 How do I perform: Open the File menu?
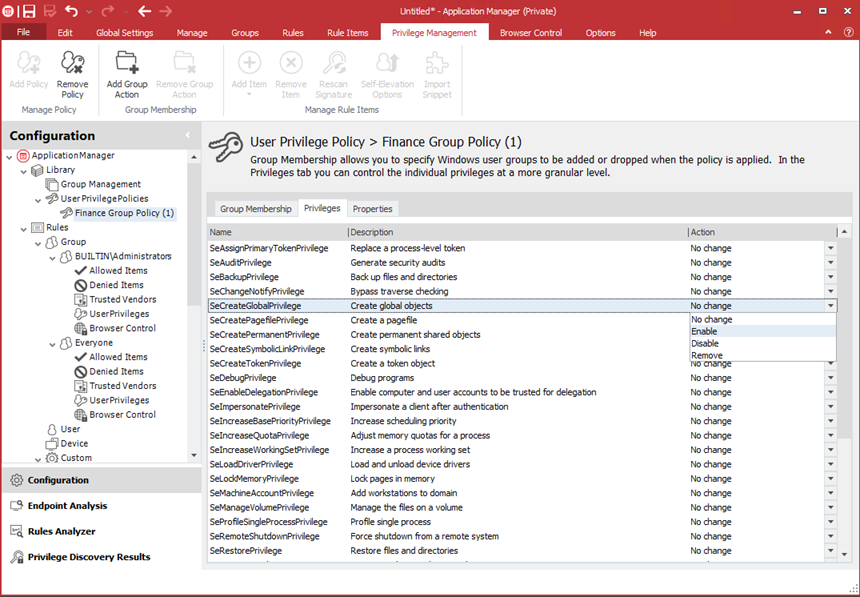[24, 33]
